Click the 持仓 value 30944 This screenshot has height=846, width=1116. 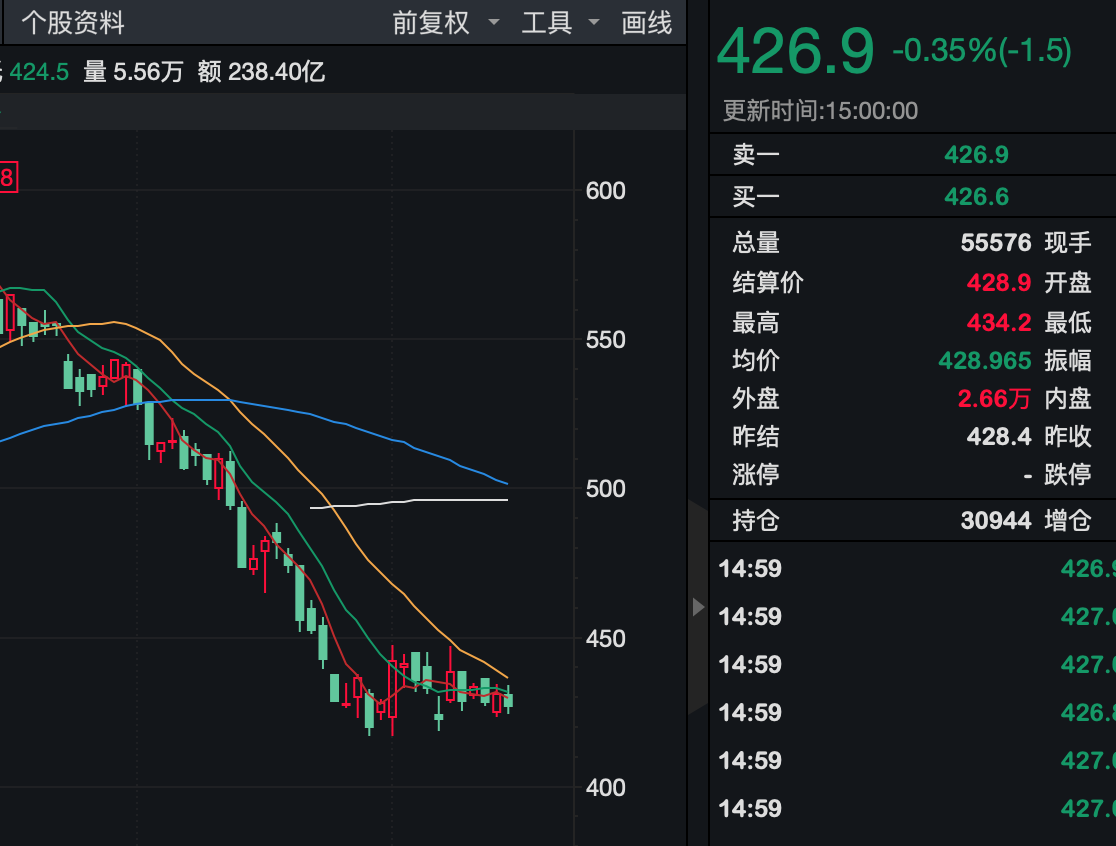996,520
